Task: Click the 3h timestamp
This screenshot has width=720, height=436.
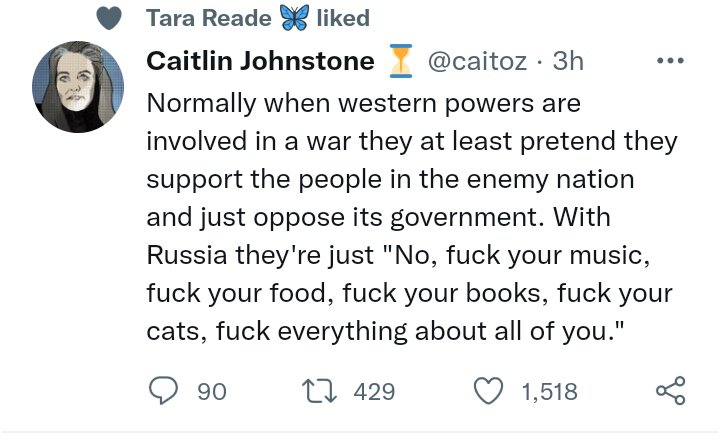Action: pyautogui.click(x=567, y=61)
